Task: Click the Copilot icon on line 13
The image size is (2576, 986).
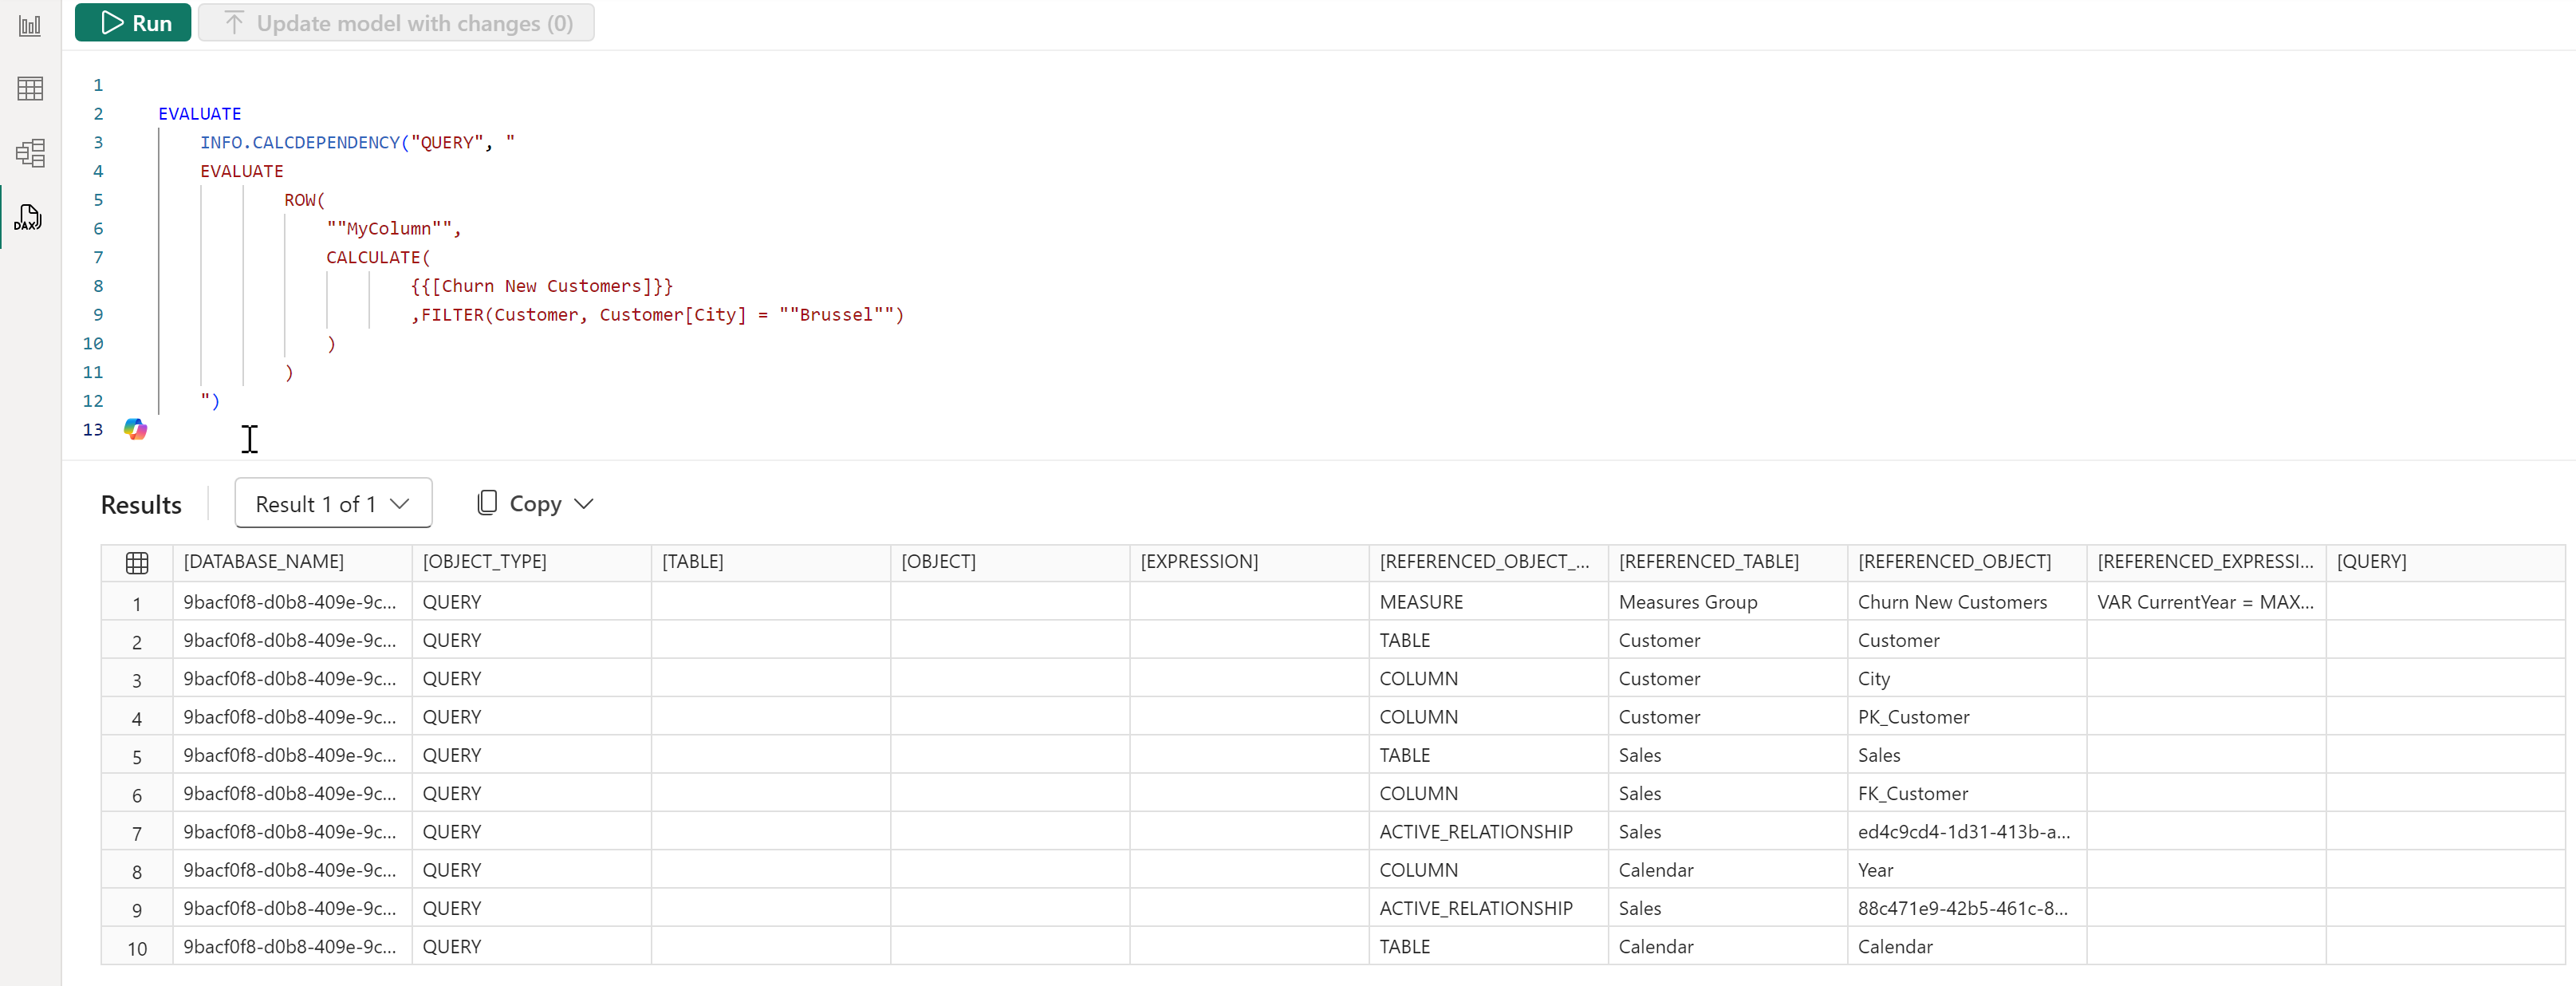Action: [135, 429]
